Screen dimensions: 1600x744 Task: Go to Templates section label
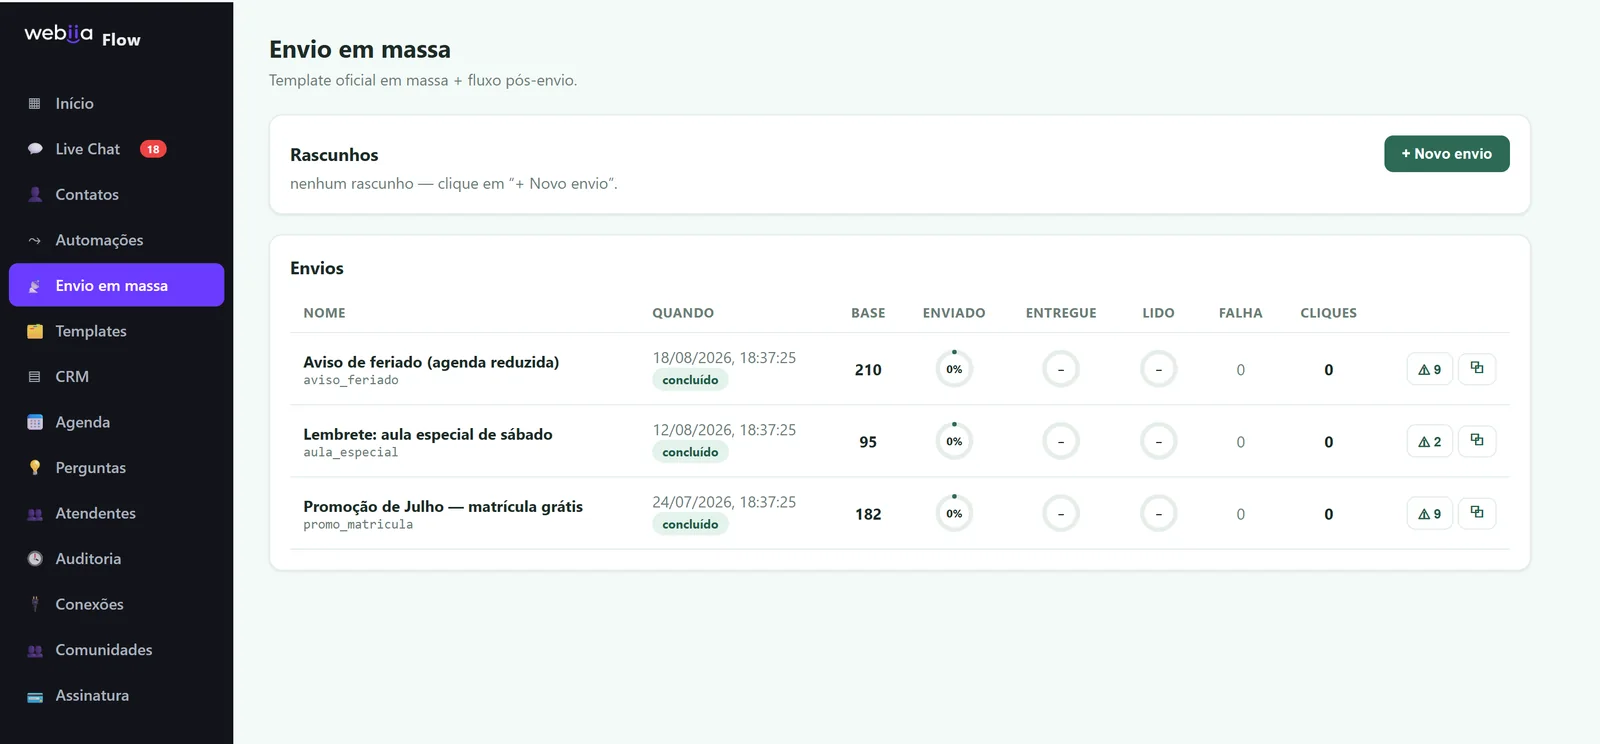[x=91, y=331]
